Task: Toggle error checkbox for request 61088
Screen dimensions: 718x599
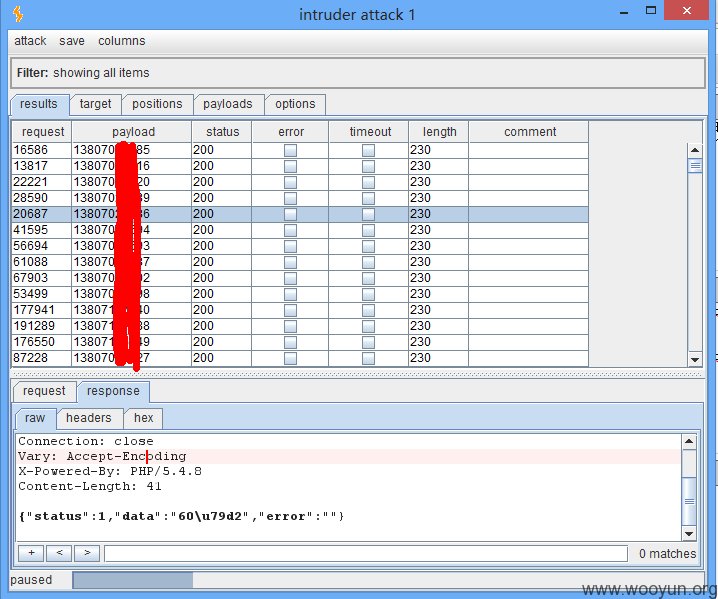Action: click(x=290, y=262)
